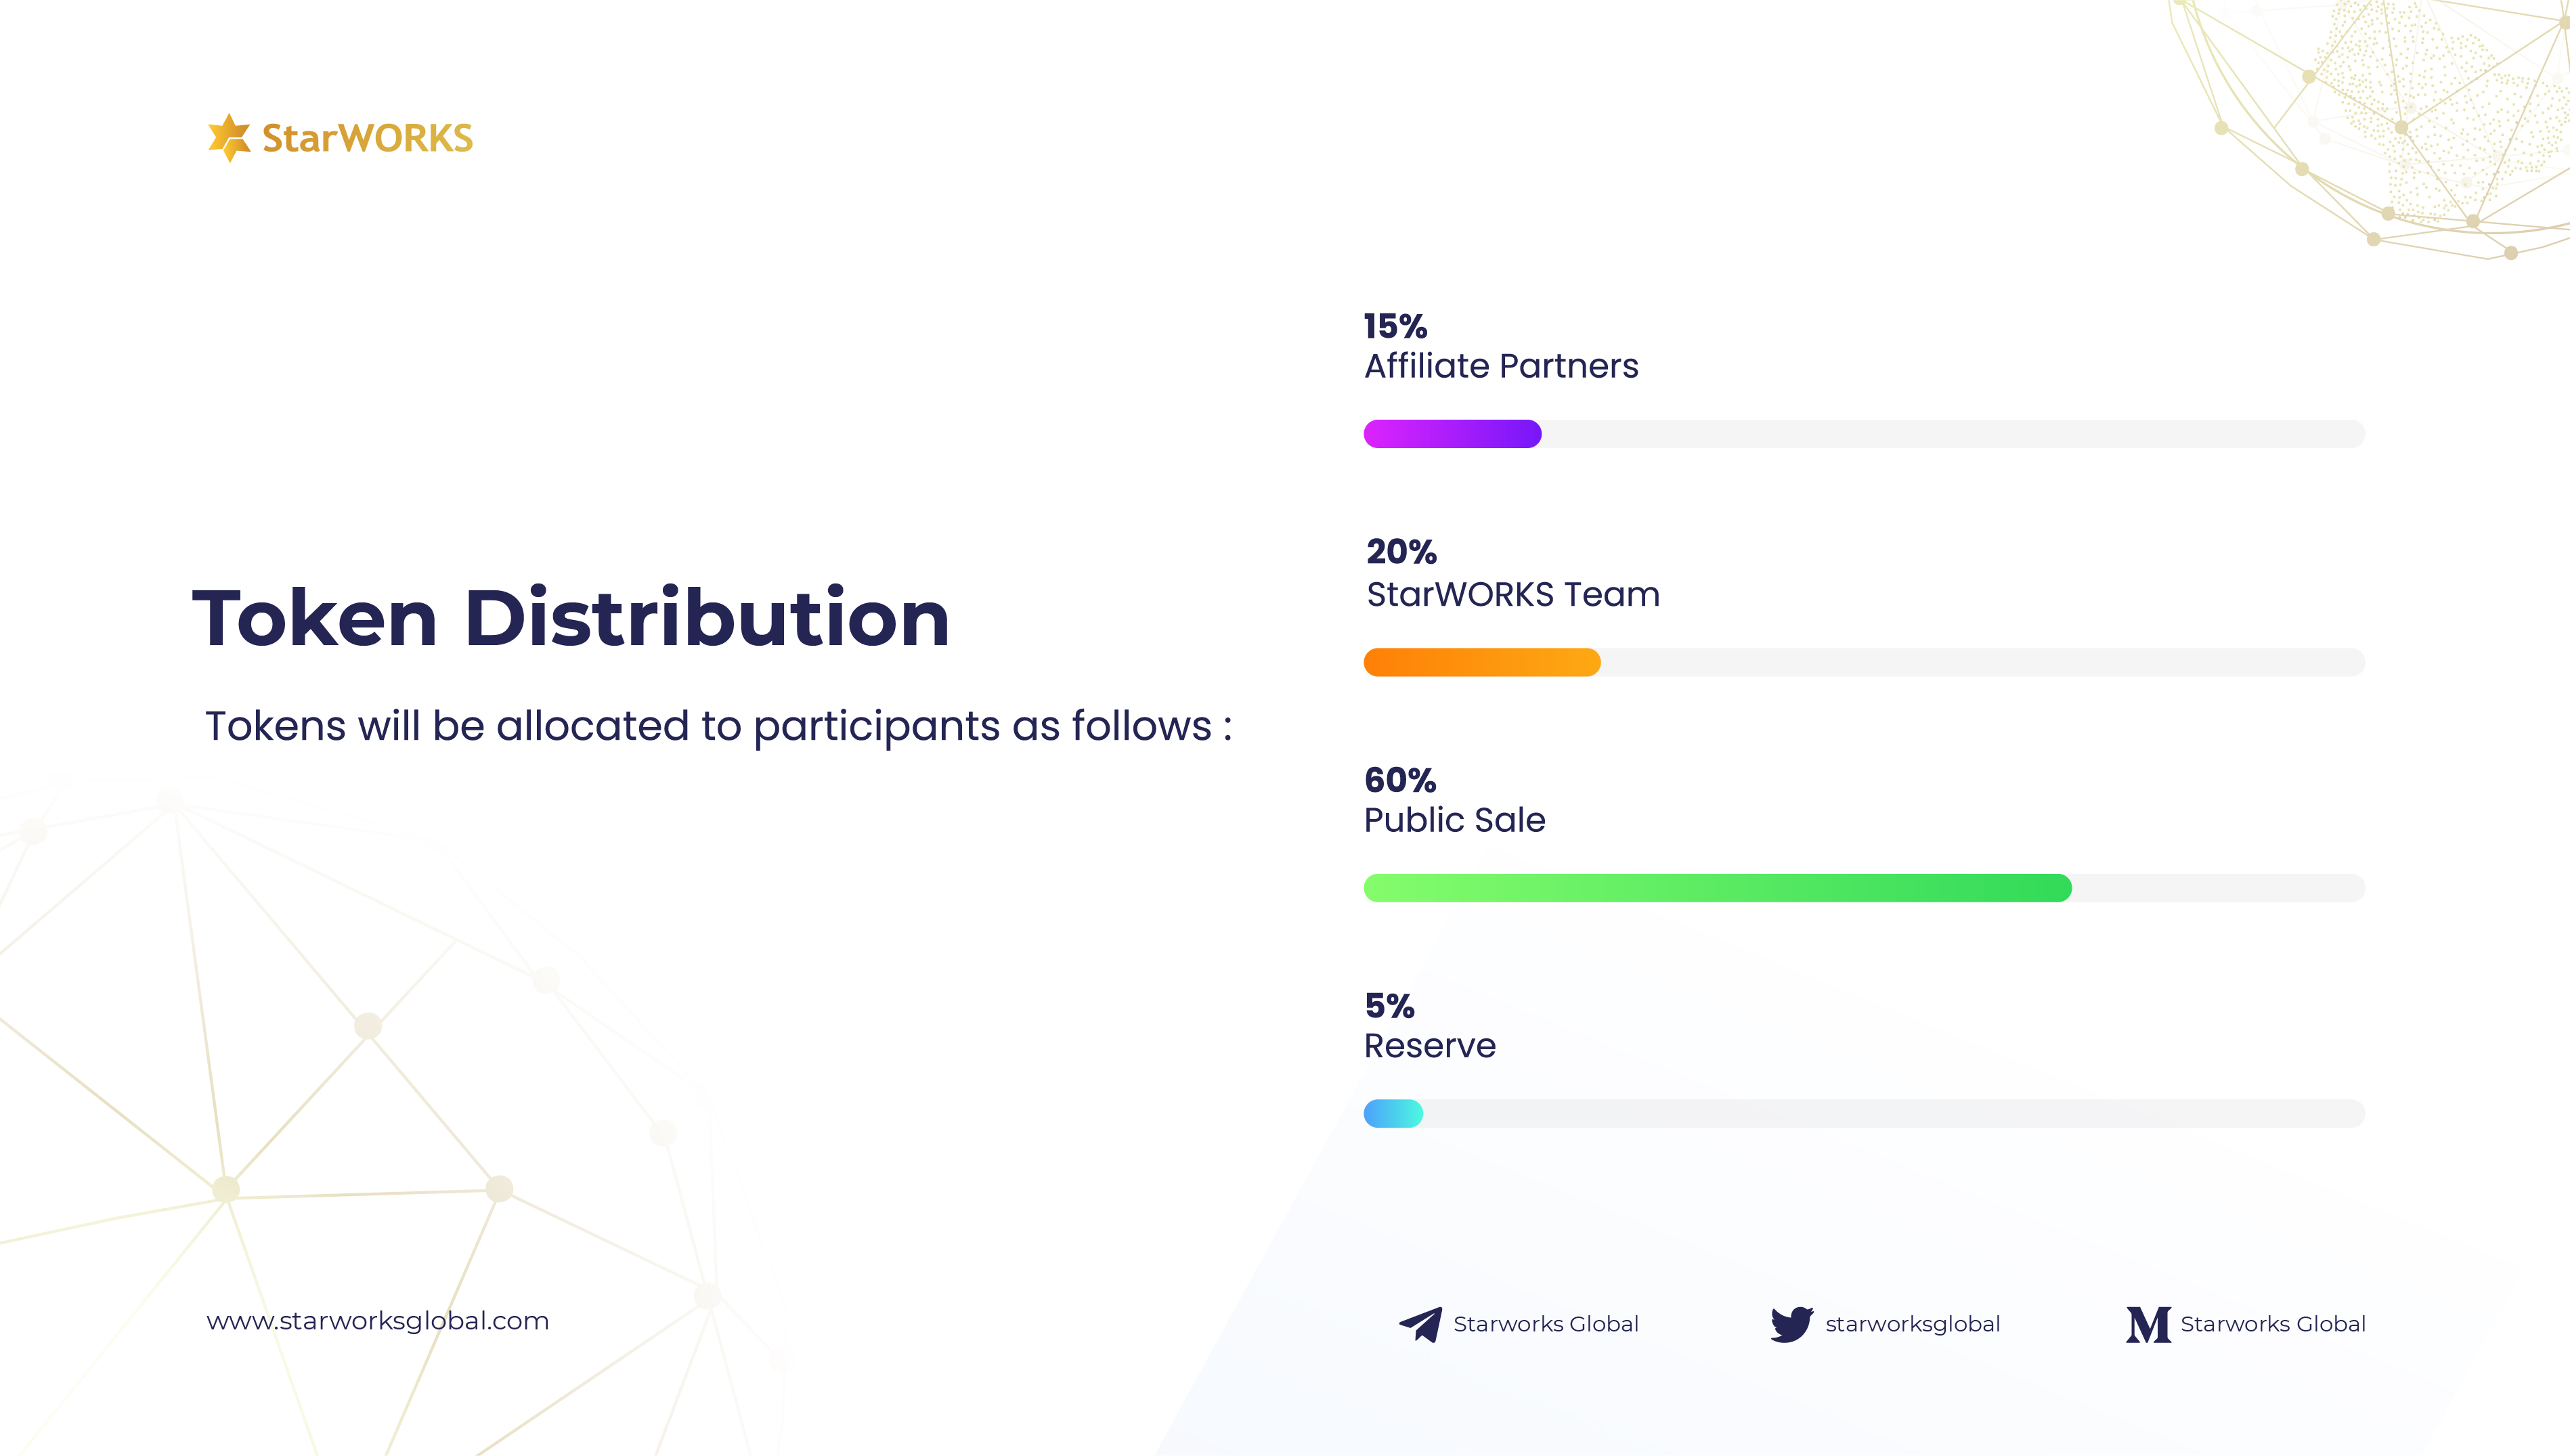The height and width of the screenshot is (1456, 2570).
Task: Click the 20% percentage label
Action: click(x=1401, y=552)
